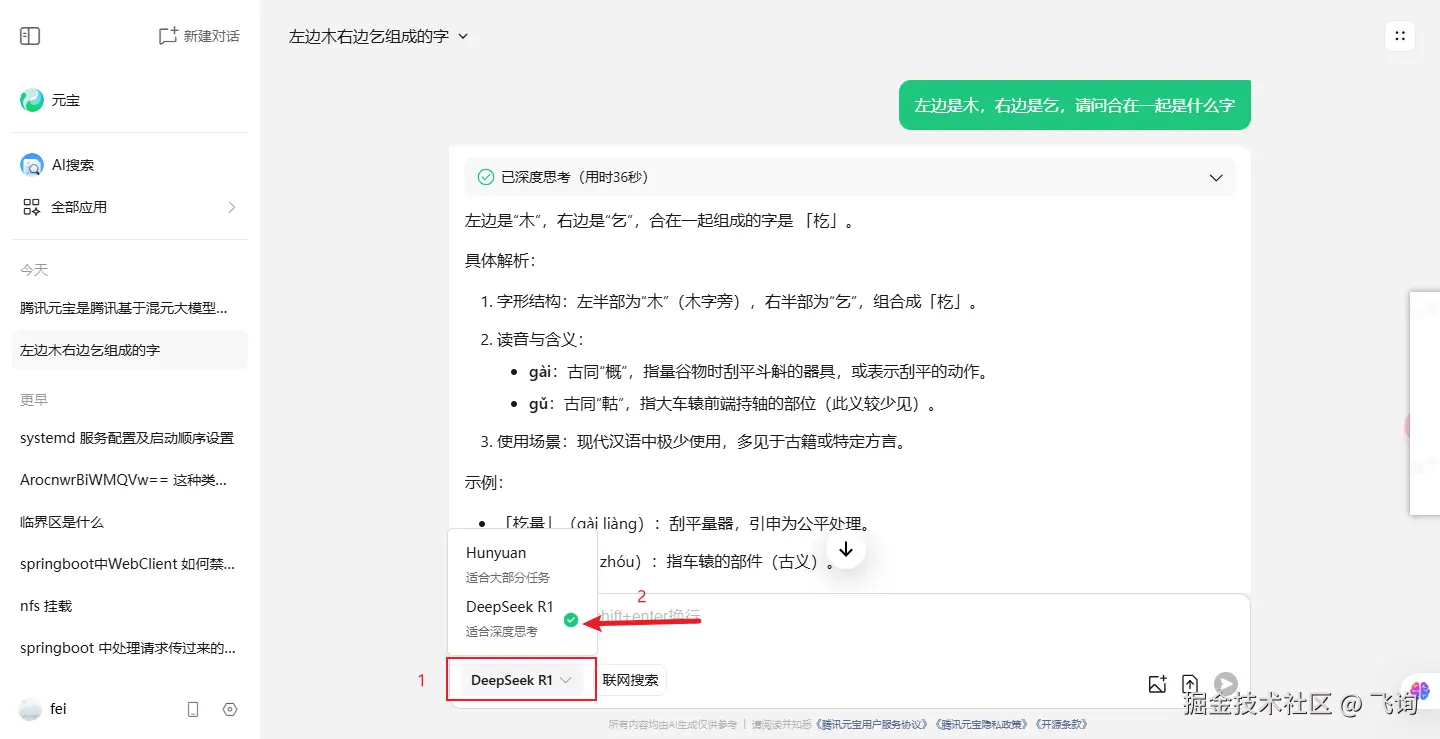Click the colorful floating icon bottom-right
Screen dimensions: 1440x739
pos(1420,690)
